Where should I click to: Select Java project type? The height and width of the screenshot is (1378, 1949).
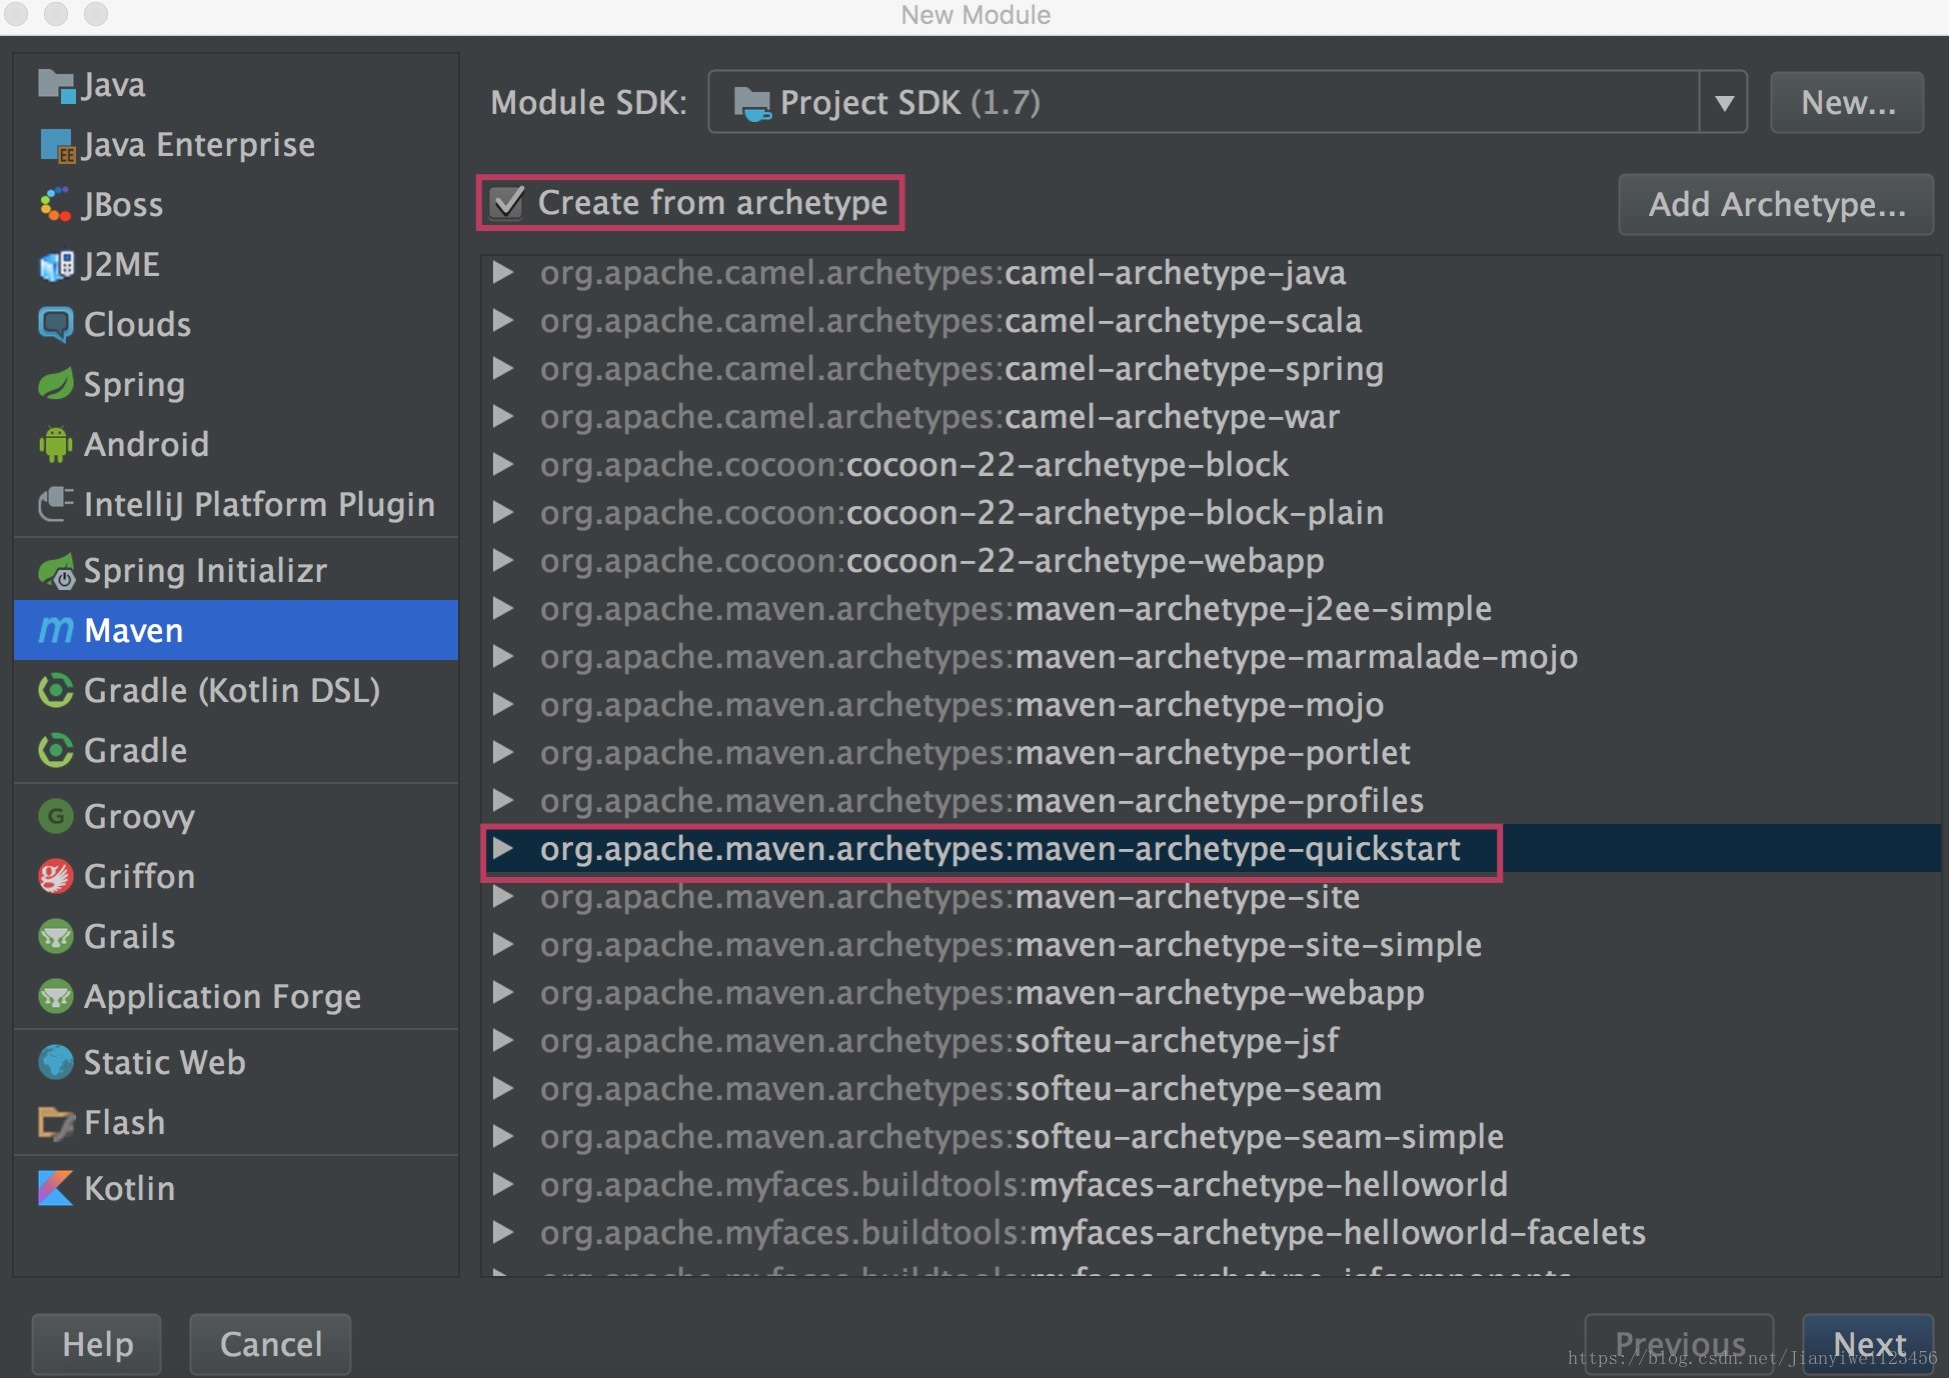[236, 86]
